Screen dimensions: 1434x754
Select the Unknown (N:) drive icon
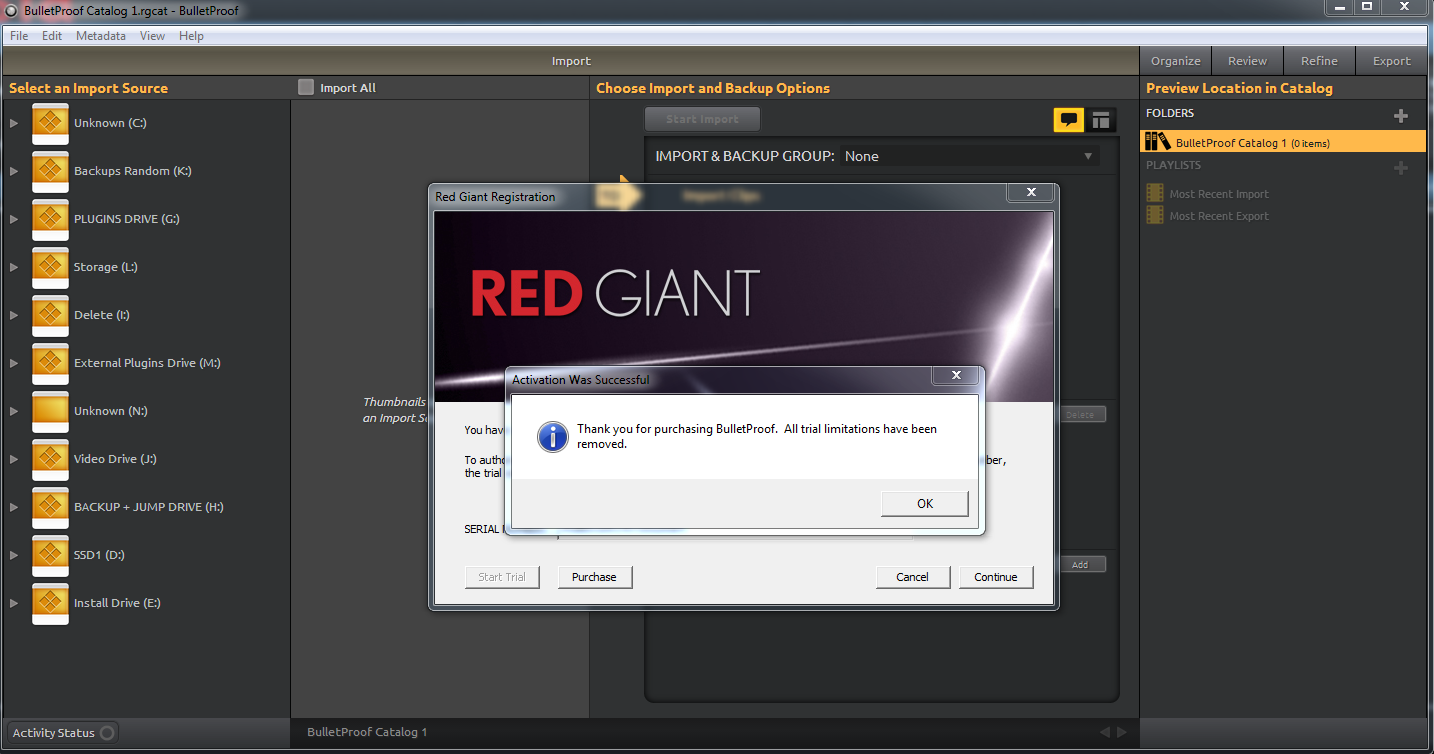50,411
